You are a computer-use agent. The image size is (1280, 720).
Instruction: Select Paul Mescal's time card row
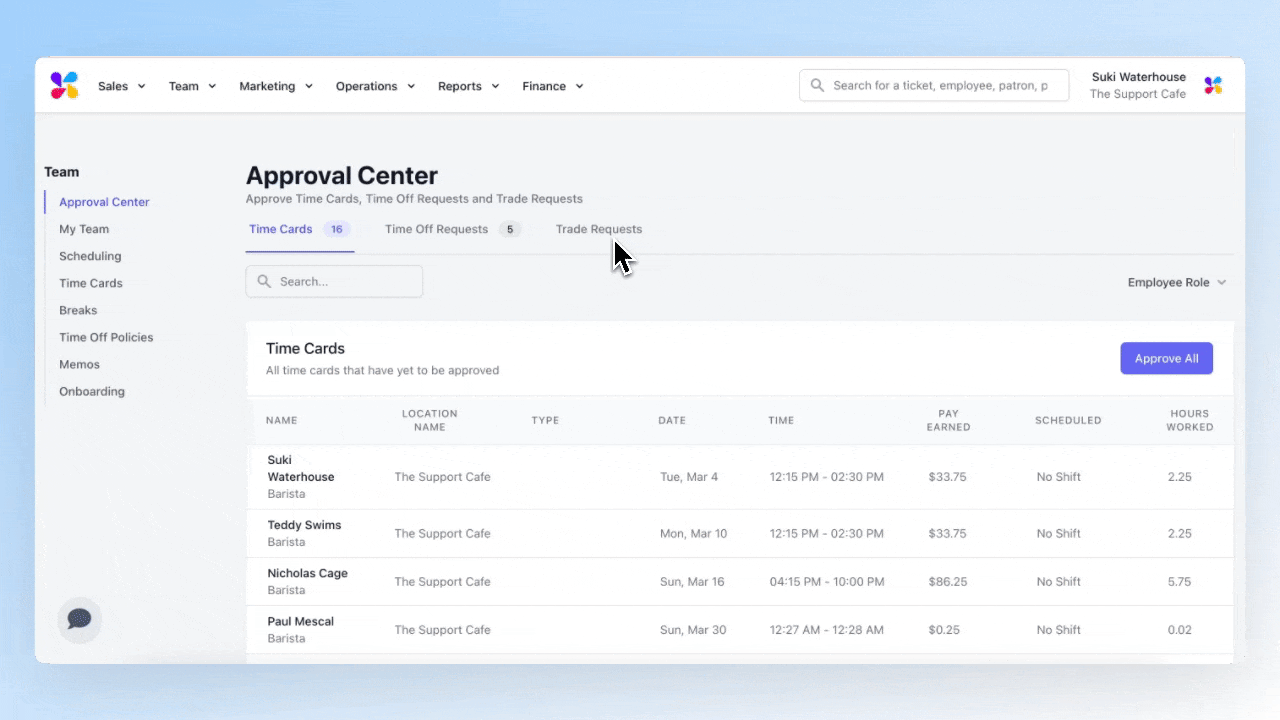[740, 629]
